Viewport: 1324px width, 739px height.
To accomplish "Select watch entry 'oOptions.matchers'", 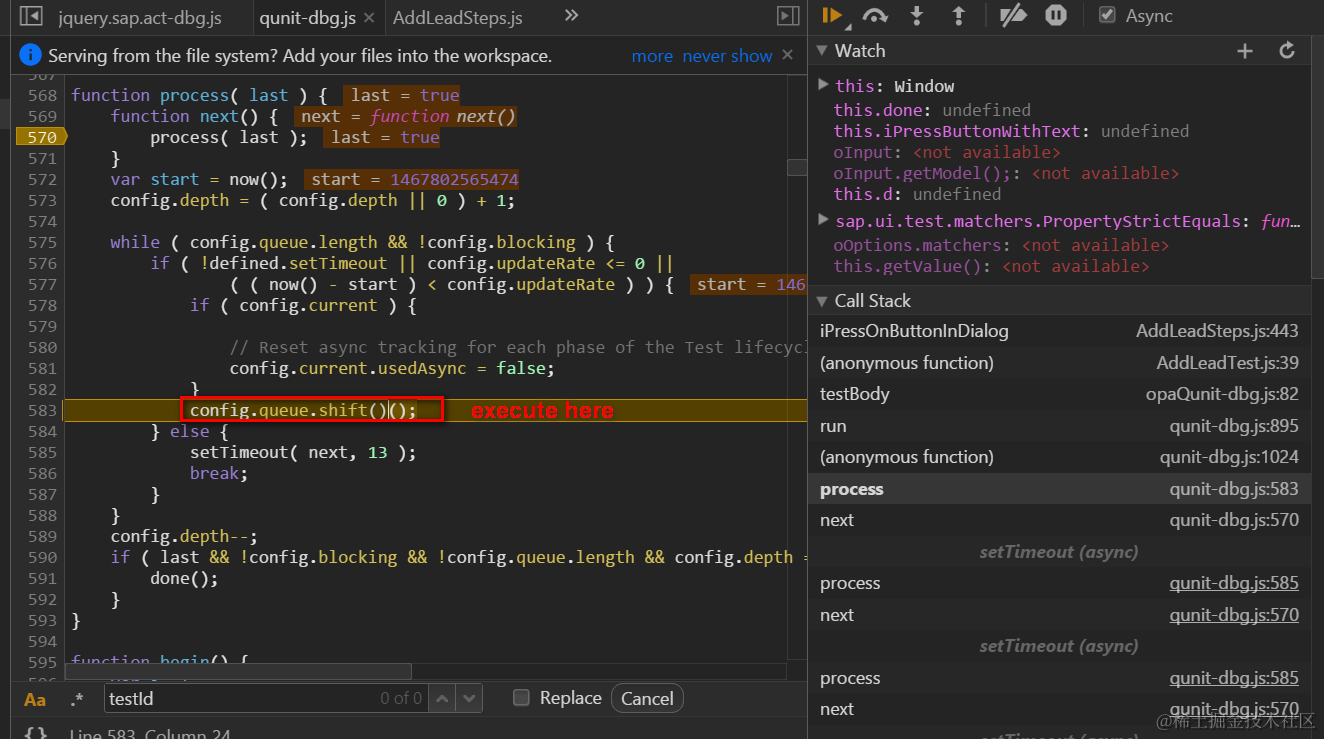I will coord(1001,245).
